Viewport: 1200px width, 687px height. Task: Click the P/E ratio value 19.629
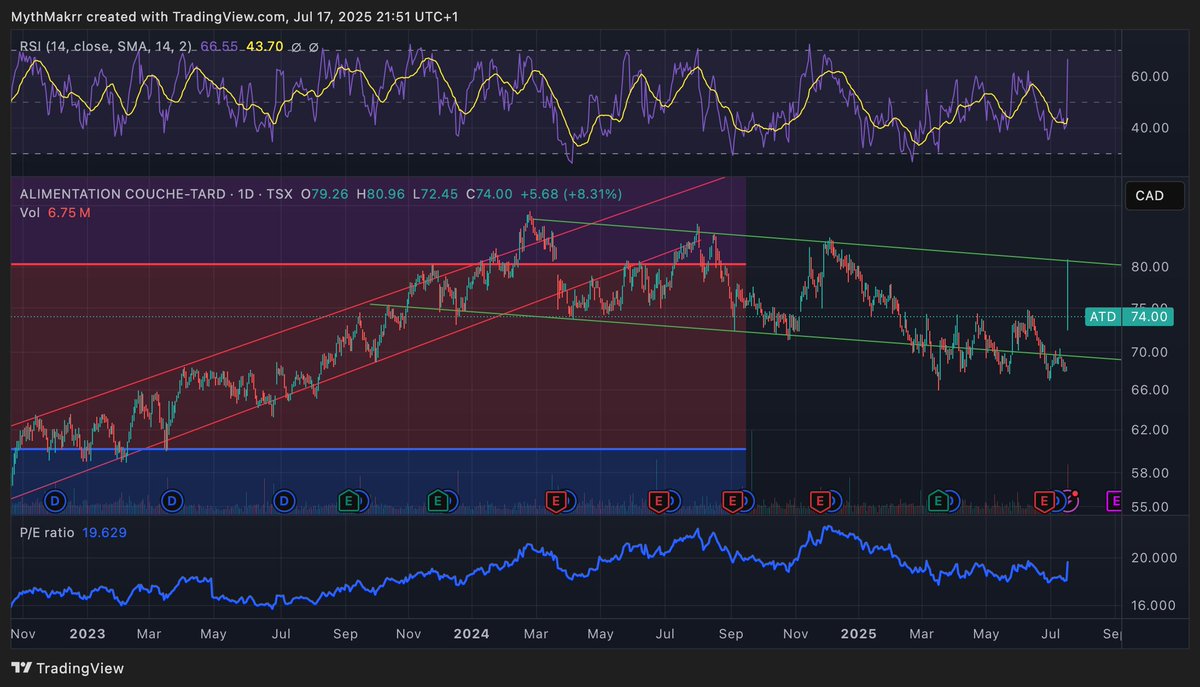click(103, 533)
